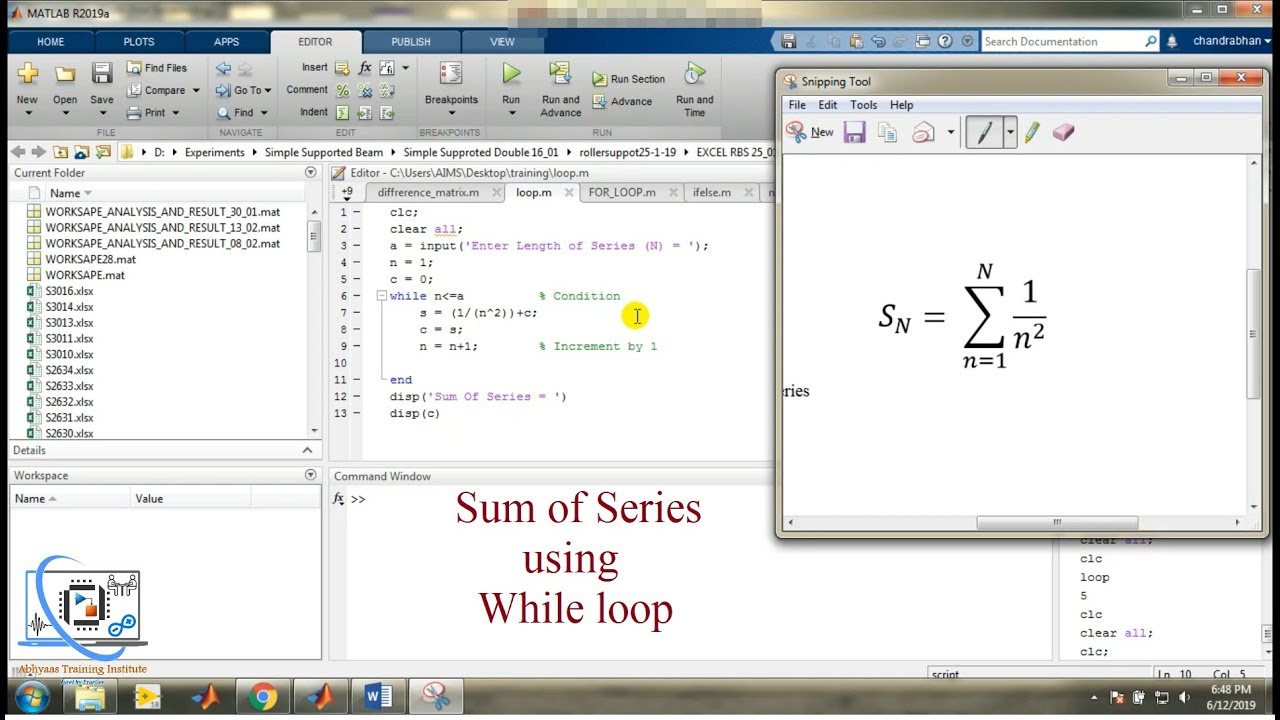
Task: Click the green Run icon
Action: tap(511, 73)
